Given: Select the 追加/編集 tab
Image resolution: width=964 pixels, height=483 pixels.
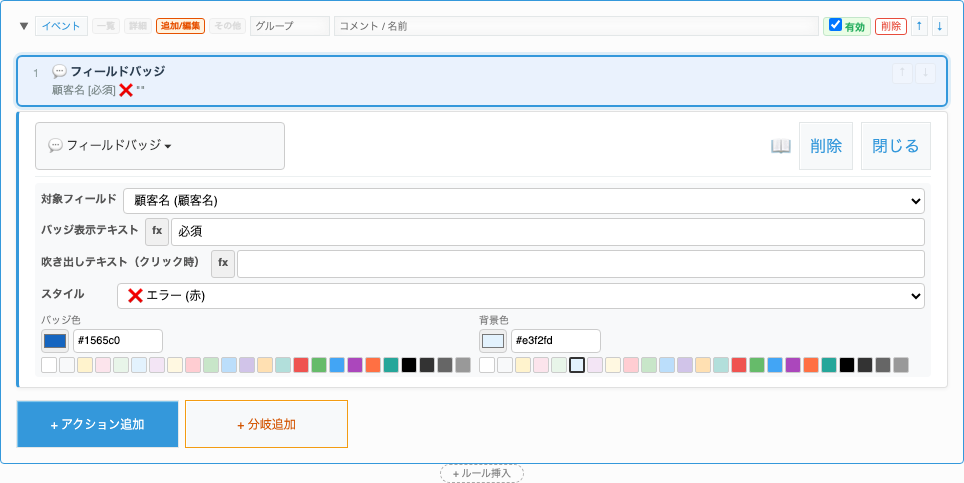Looking at the screenshot, I should click(181, 26).
